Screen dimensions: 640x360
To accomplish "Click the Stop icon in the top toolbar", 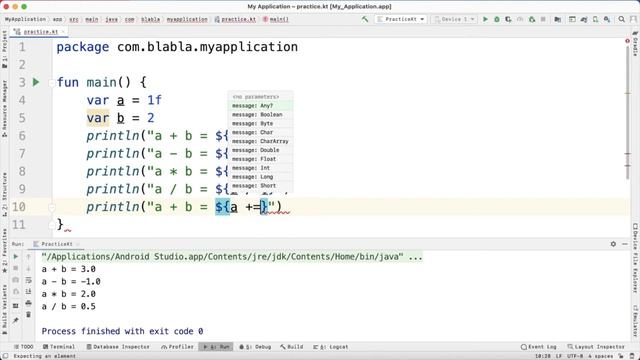I will [543, 19].
